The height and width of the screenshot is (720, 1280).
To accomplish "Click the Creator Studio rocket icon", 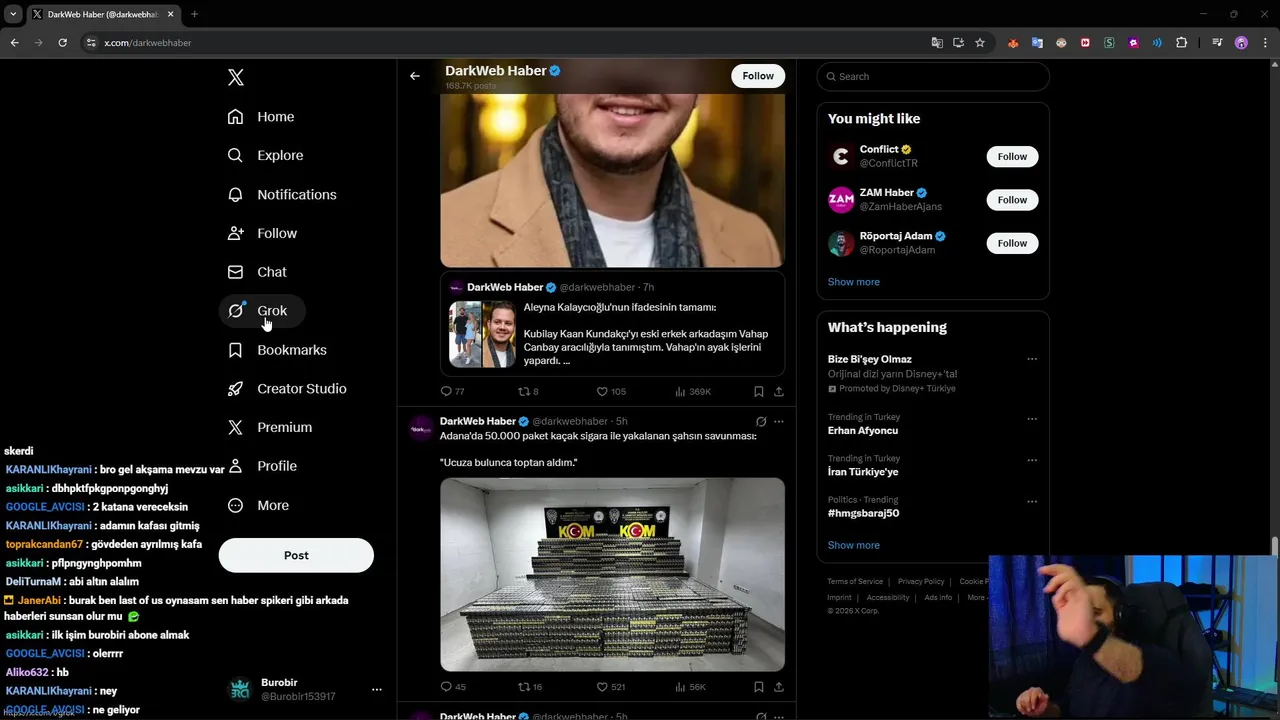I will click(x=235, y=389).
